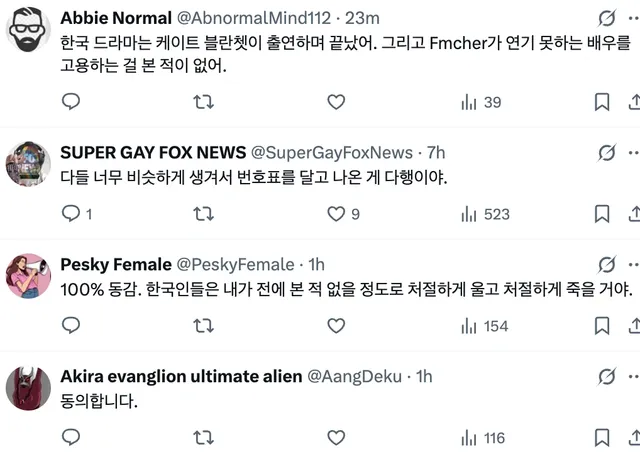The height and width of the screenshot is (459, 640).
Task: Open Pesky Female's profile avatar
Action: 29,276
